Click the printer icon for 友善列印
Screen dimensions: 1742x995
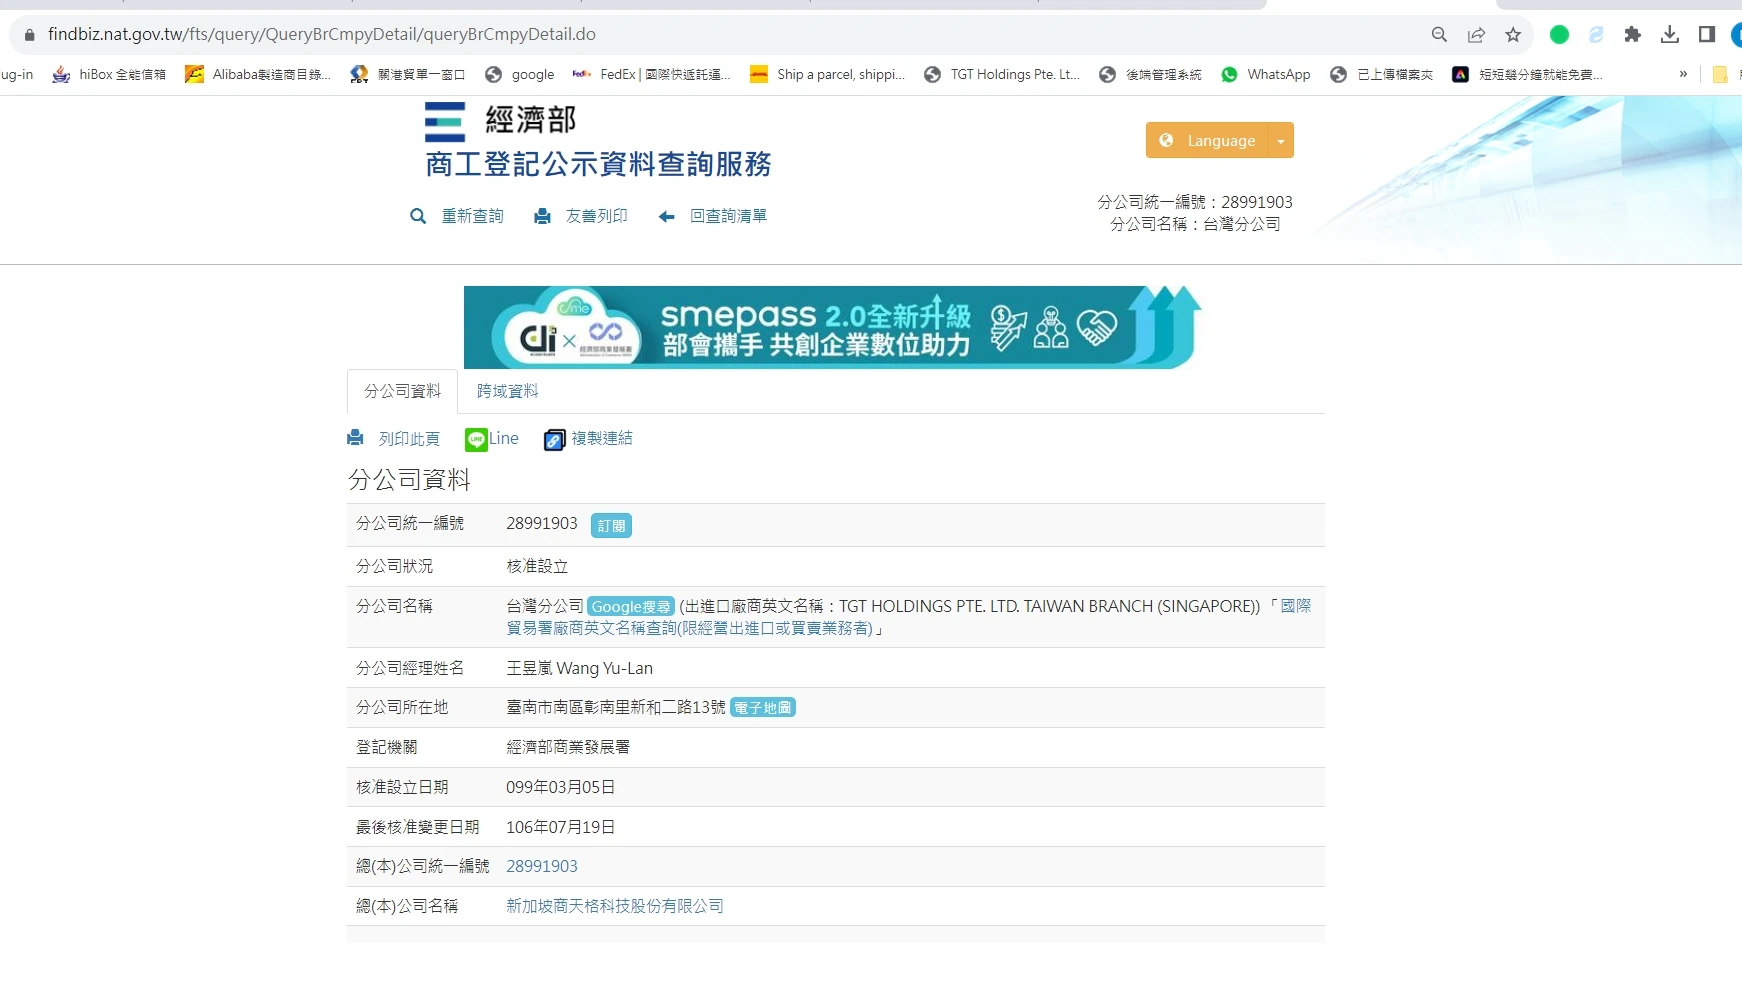(542, 216)
